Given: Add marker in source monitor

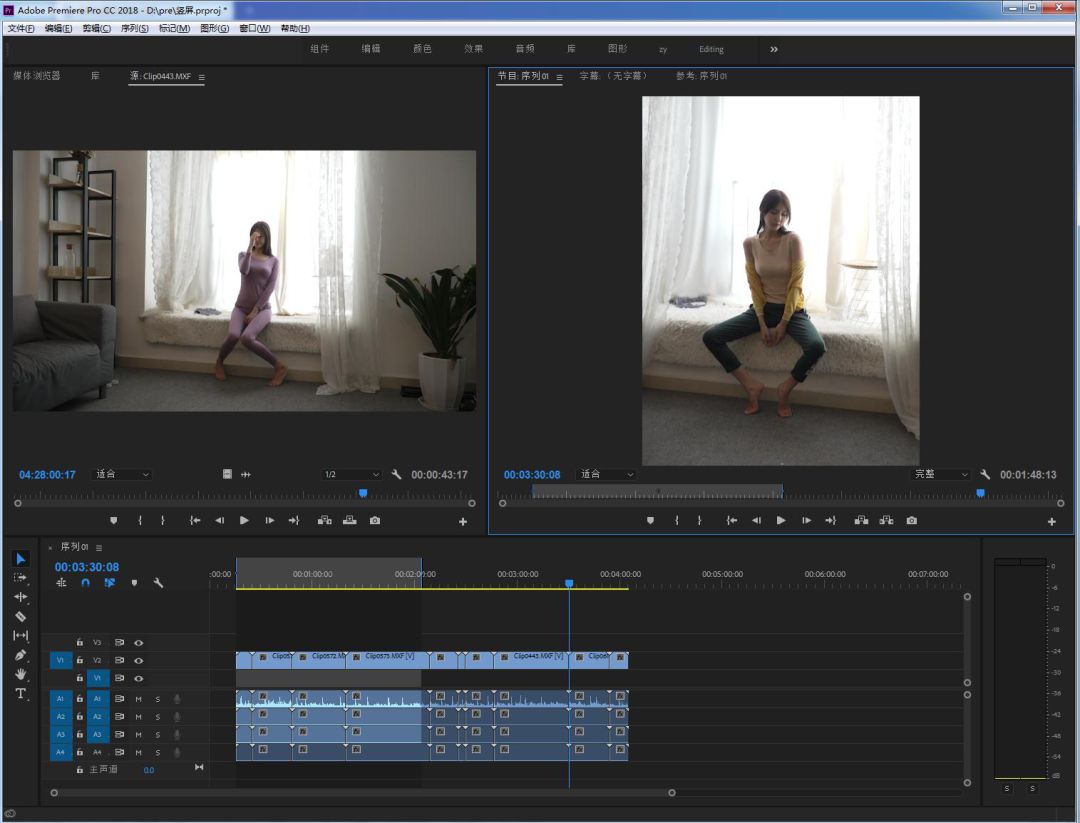Looking at the screenshot, I should (x=114, y=521).
